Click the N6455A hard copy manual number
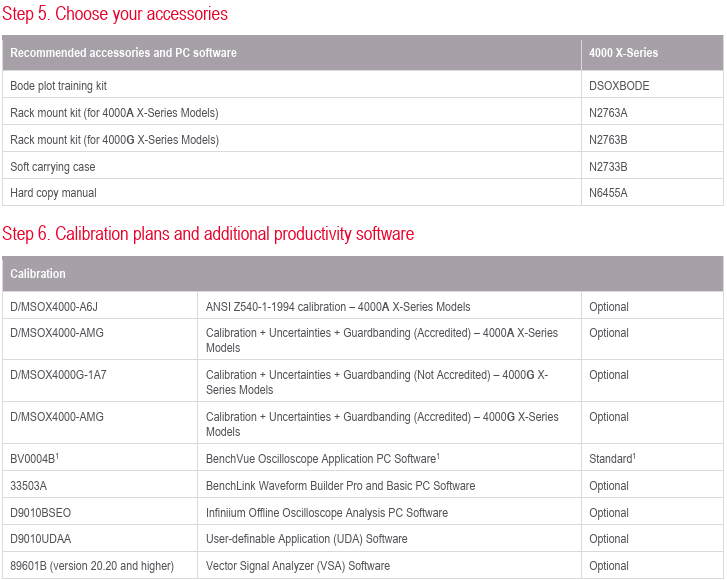This screenshot has width=727, height=580. (608, 193)
